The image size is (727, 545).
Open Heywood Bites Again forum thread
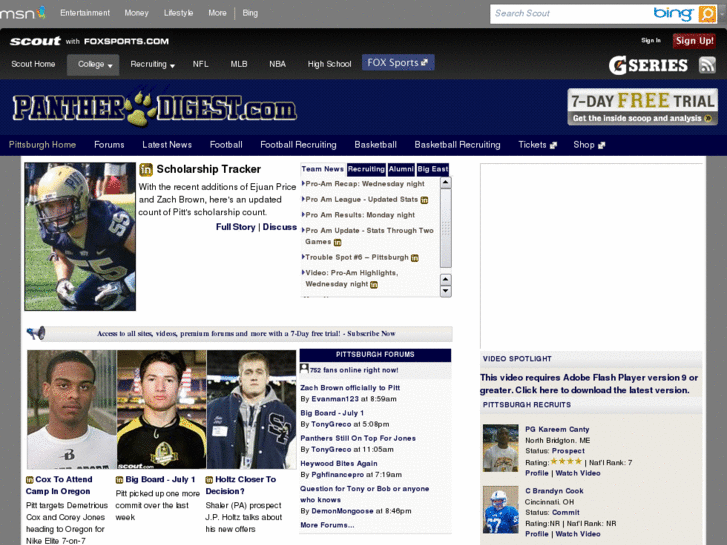[339, 463]
